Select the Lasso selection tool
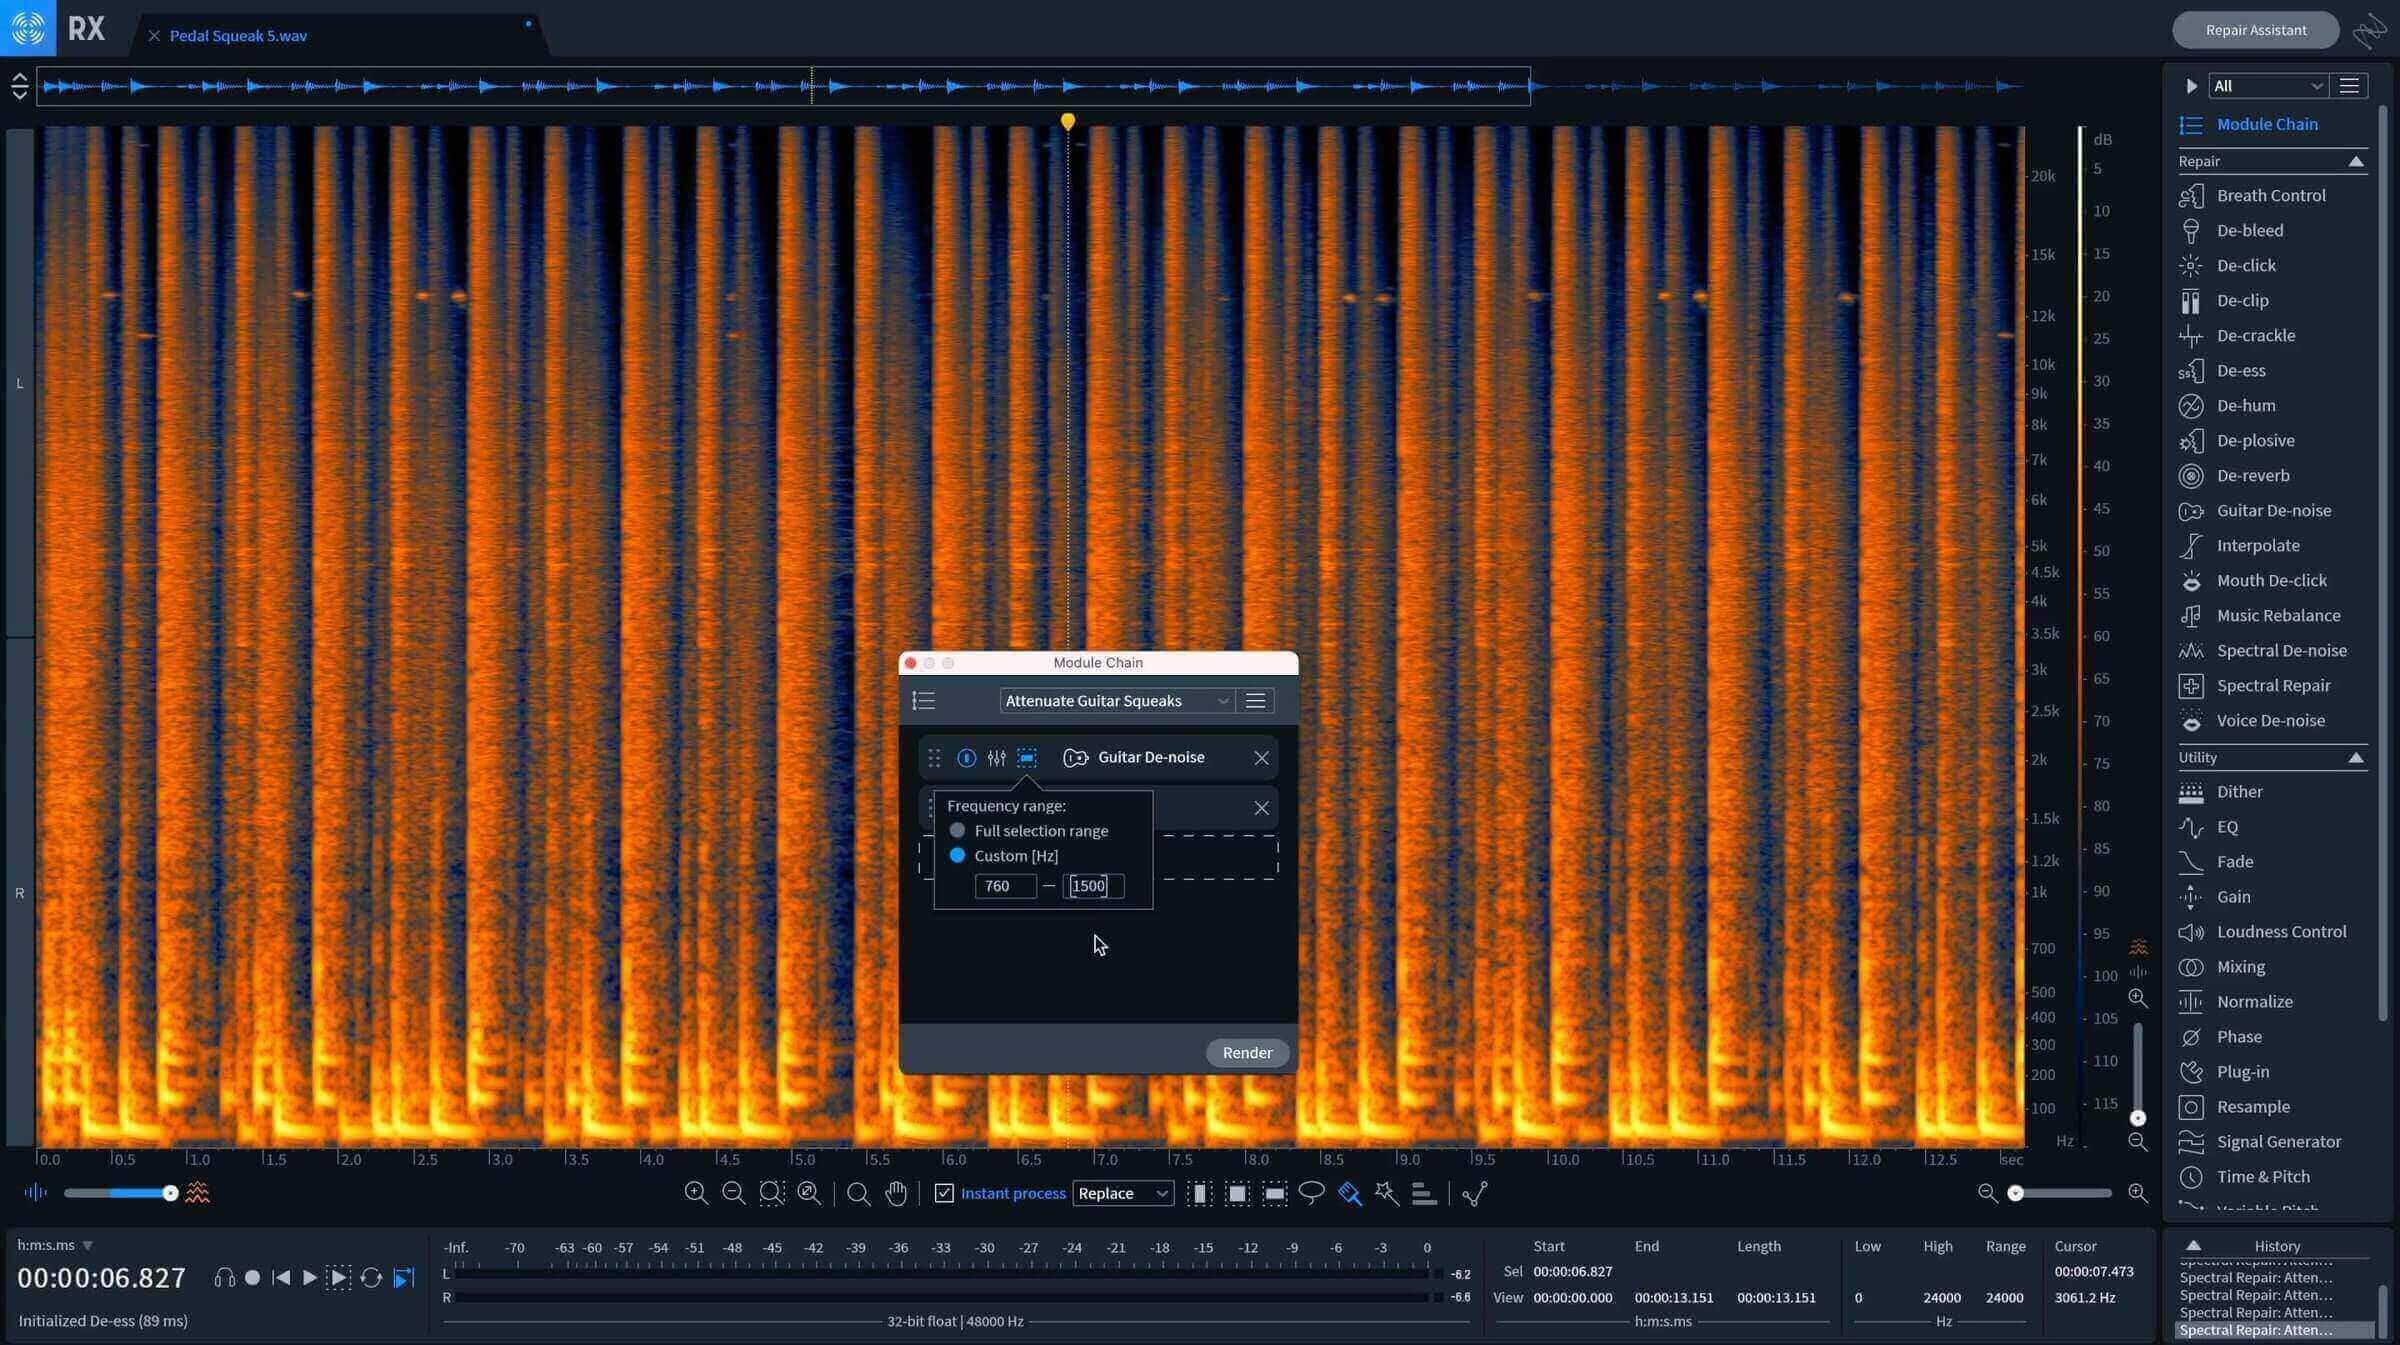2400x1345 pixels. (1311, 1192)
